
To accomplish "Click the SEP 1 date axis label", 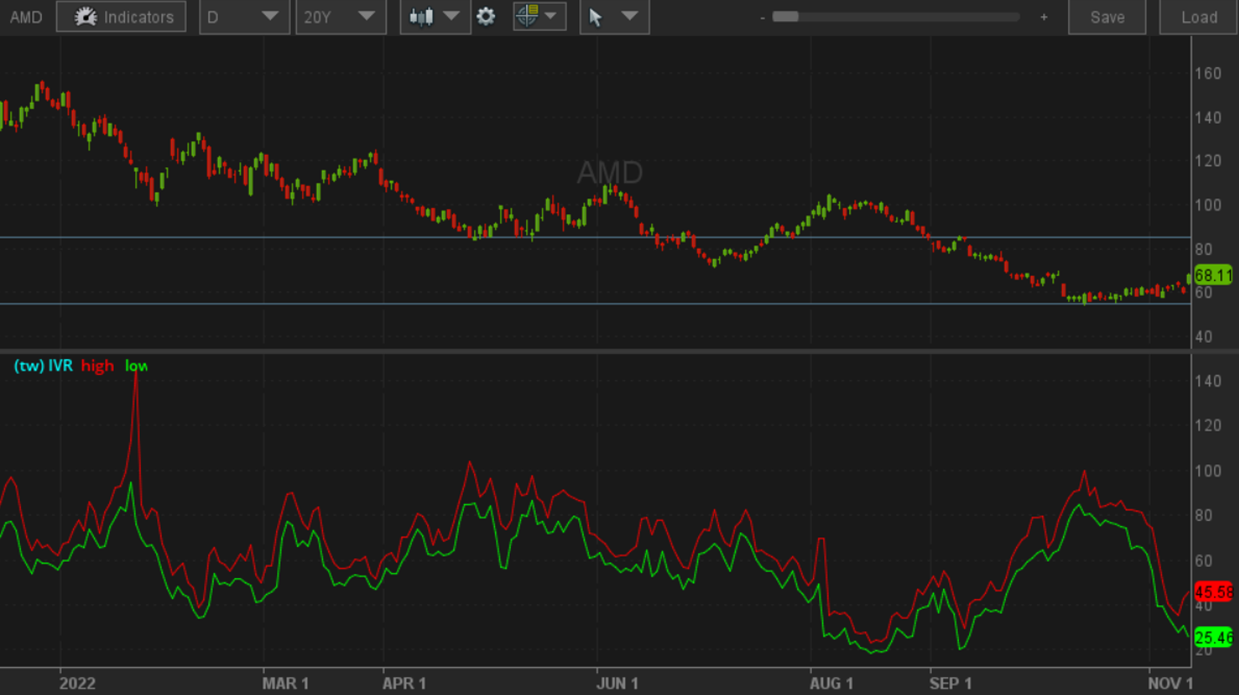I will [950, 683].
